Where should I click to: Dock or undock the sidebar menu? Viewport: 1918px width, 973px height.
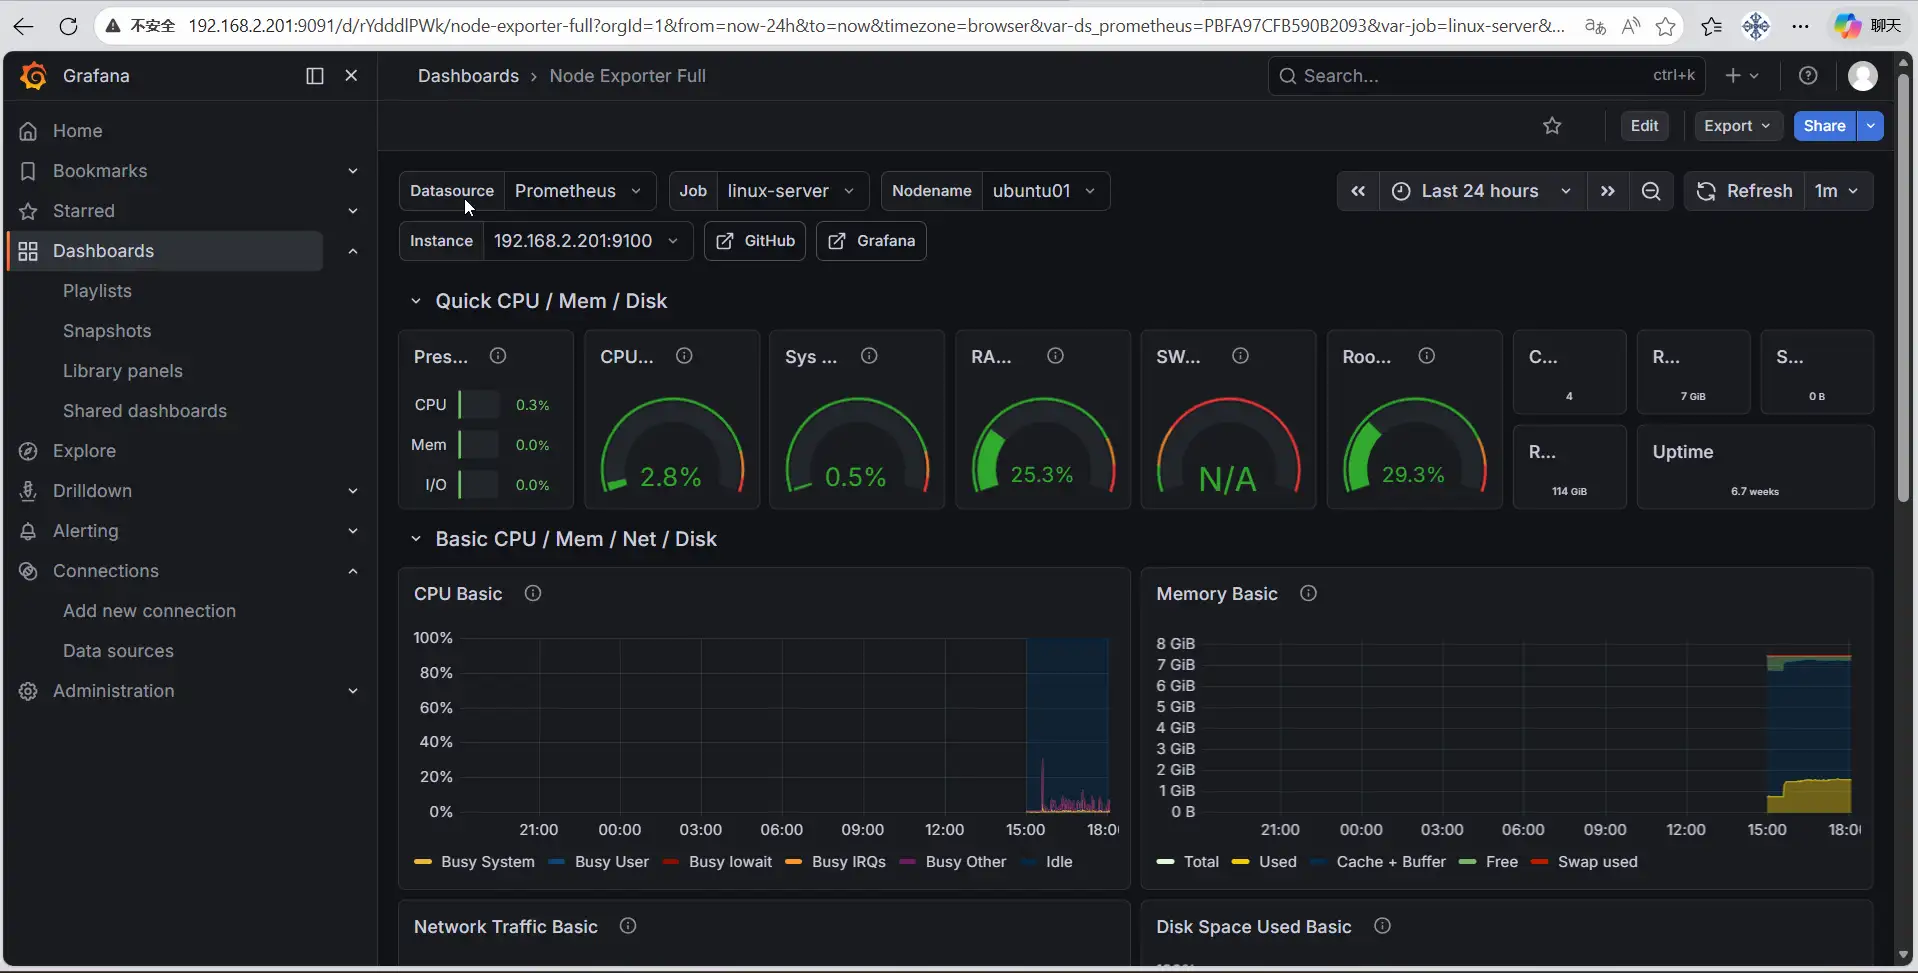[x=314, y=76]
